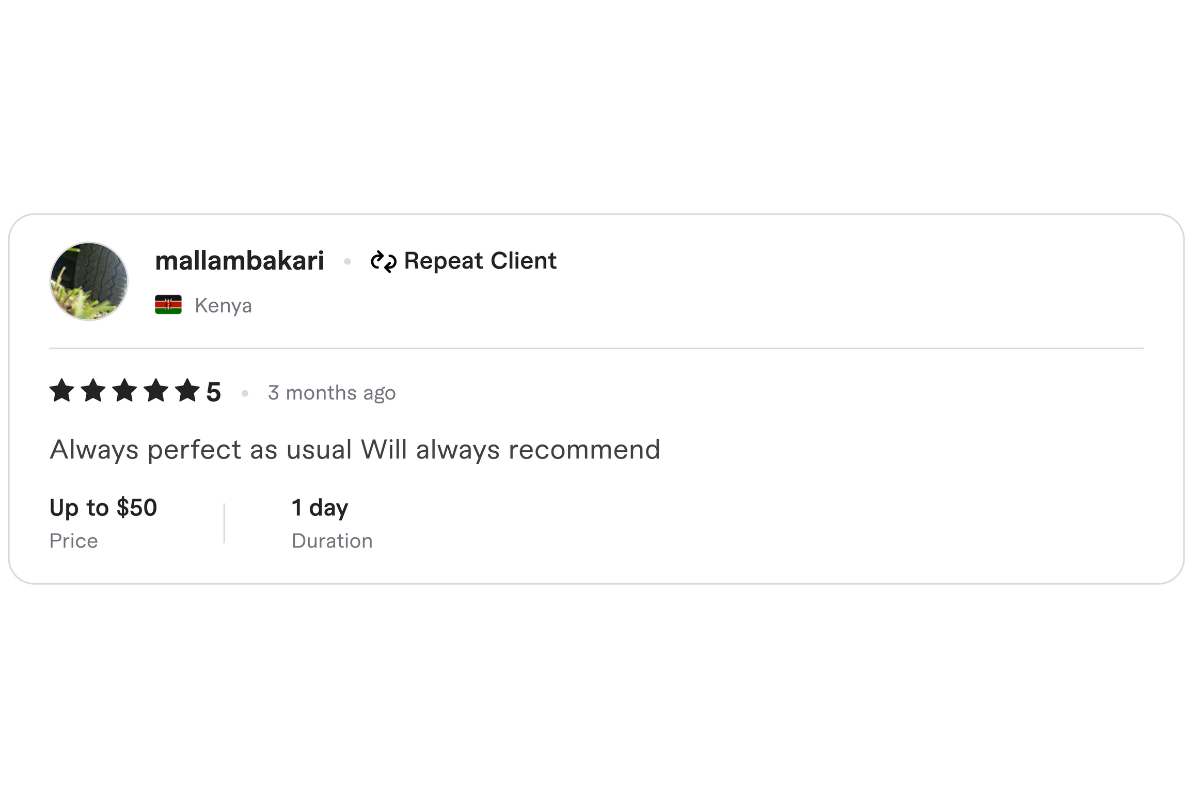
Task: Click the Up to $50 price value
Action: [x=103, y=508]
